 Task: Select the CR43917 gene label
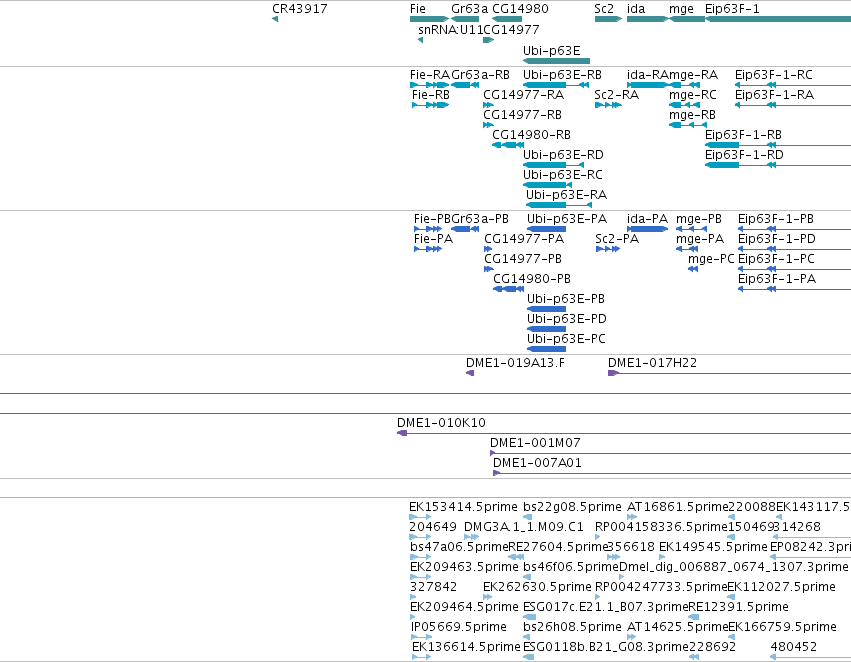click(300, 9)
